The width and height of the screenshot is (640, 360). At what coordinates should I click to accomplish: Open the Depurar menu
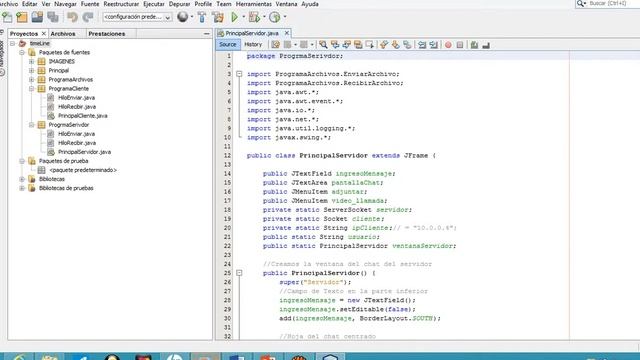tap(179, 4)
